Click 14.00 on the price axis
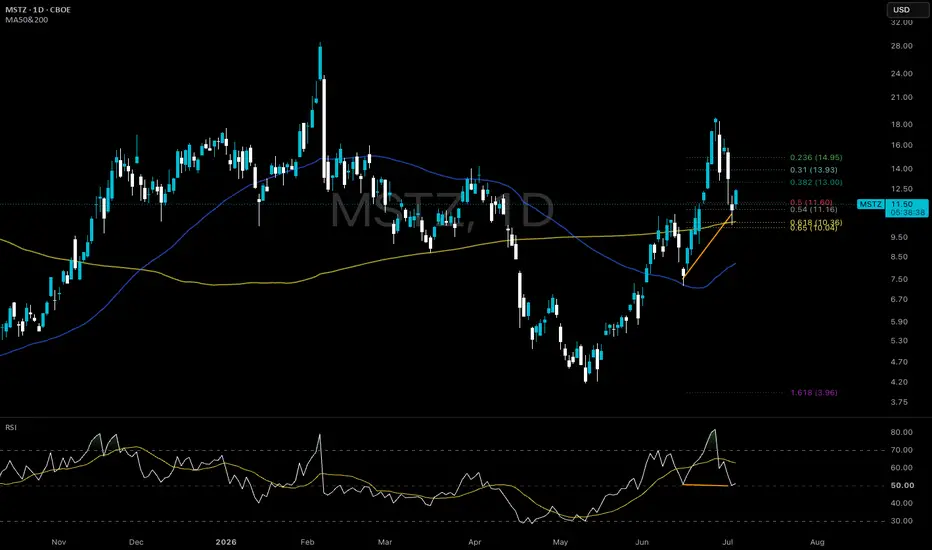Screen dimensions: 932x550 click(x=902, y=169)
